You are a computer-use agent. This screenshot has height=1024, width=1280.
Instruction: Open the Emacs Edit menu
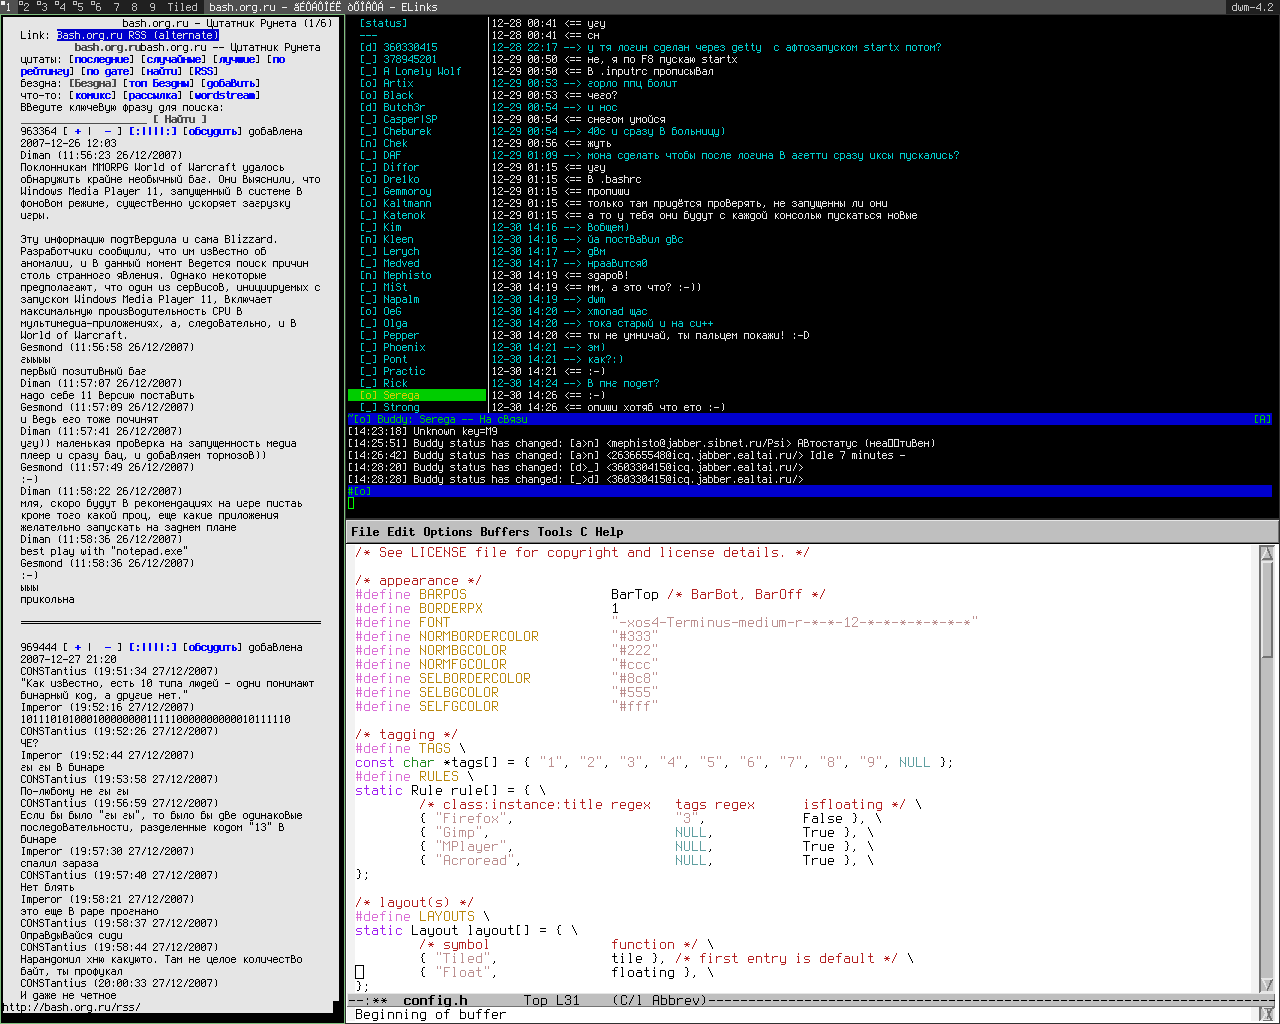pyautogui.click(x=401, y=532)
